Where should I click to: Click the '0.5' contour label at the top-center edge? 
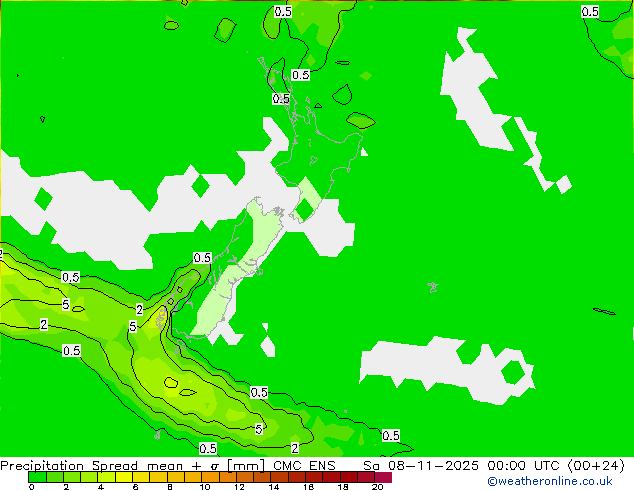click(283, 11)
